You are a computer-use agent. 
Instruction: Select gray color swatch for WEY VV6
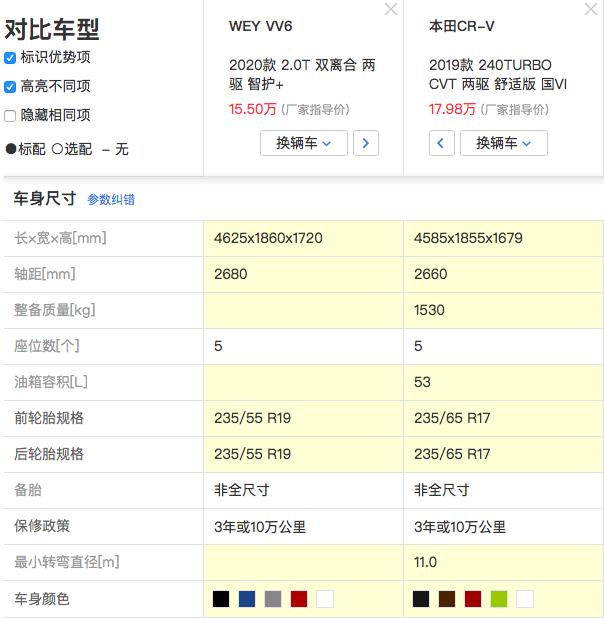pos(273,599)
